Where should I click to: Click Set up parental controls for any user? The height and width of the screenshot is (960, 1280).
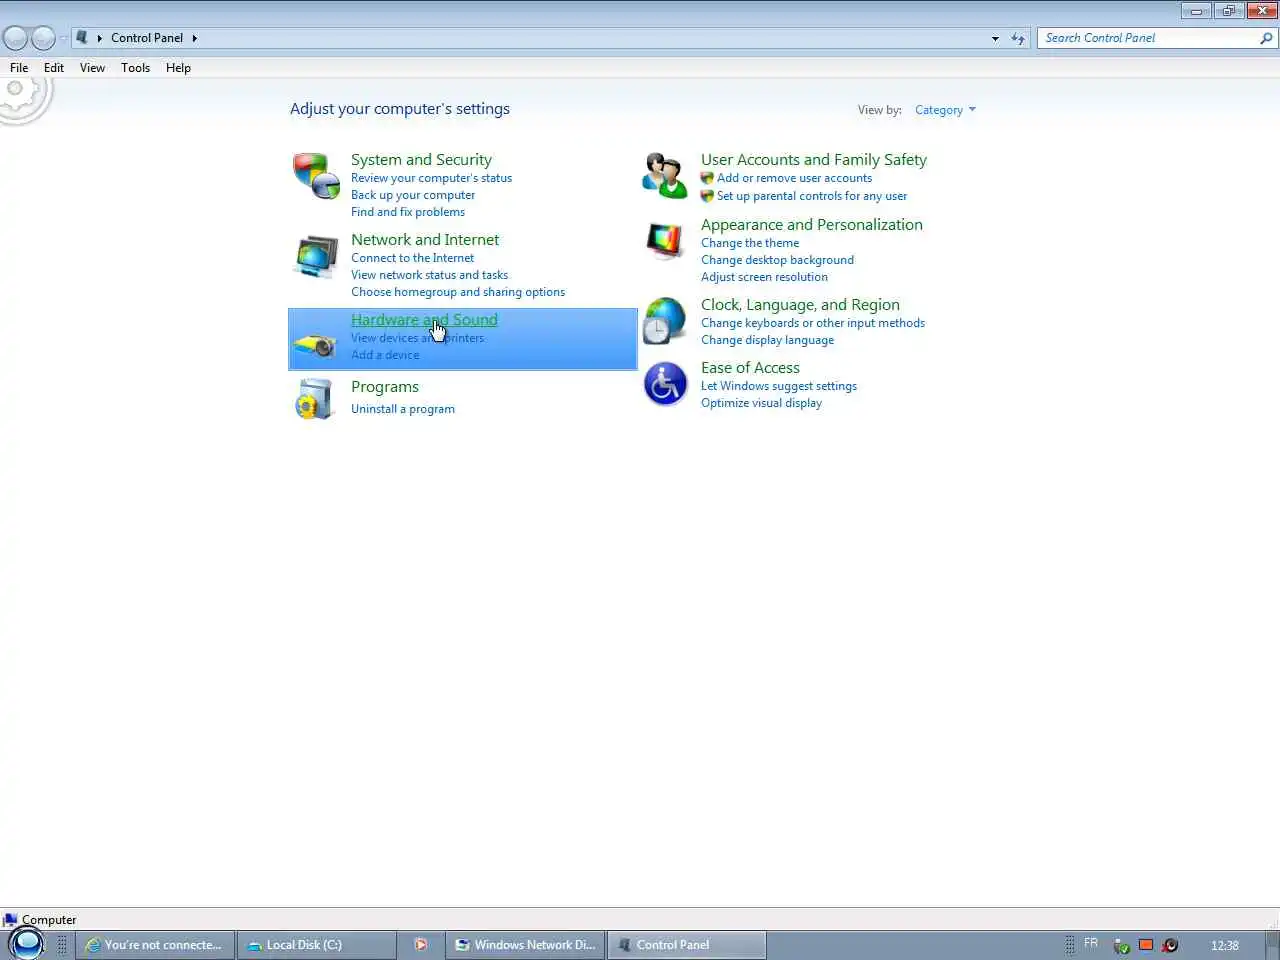[x=812, y=196]
